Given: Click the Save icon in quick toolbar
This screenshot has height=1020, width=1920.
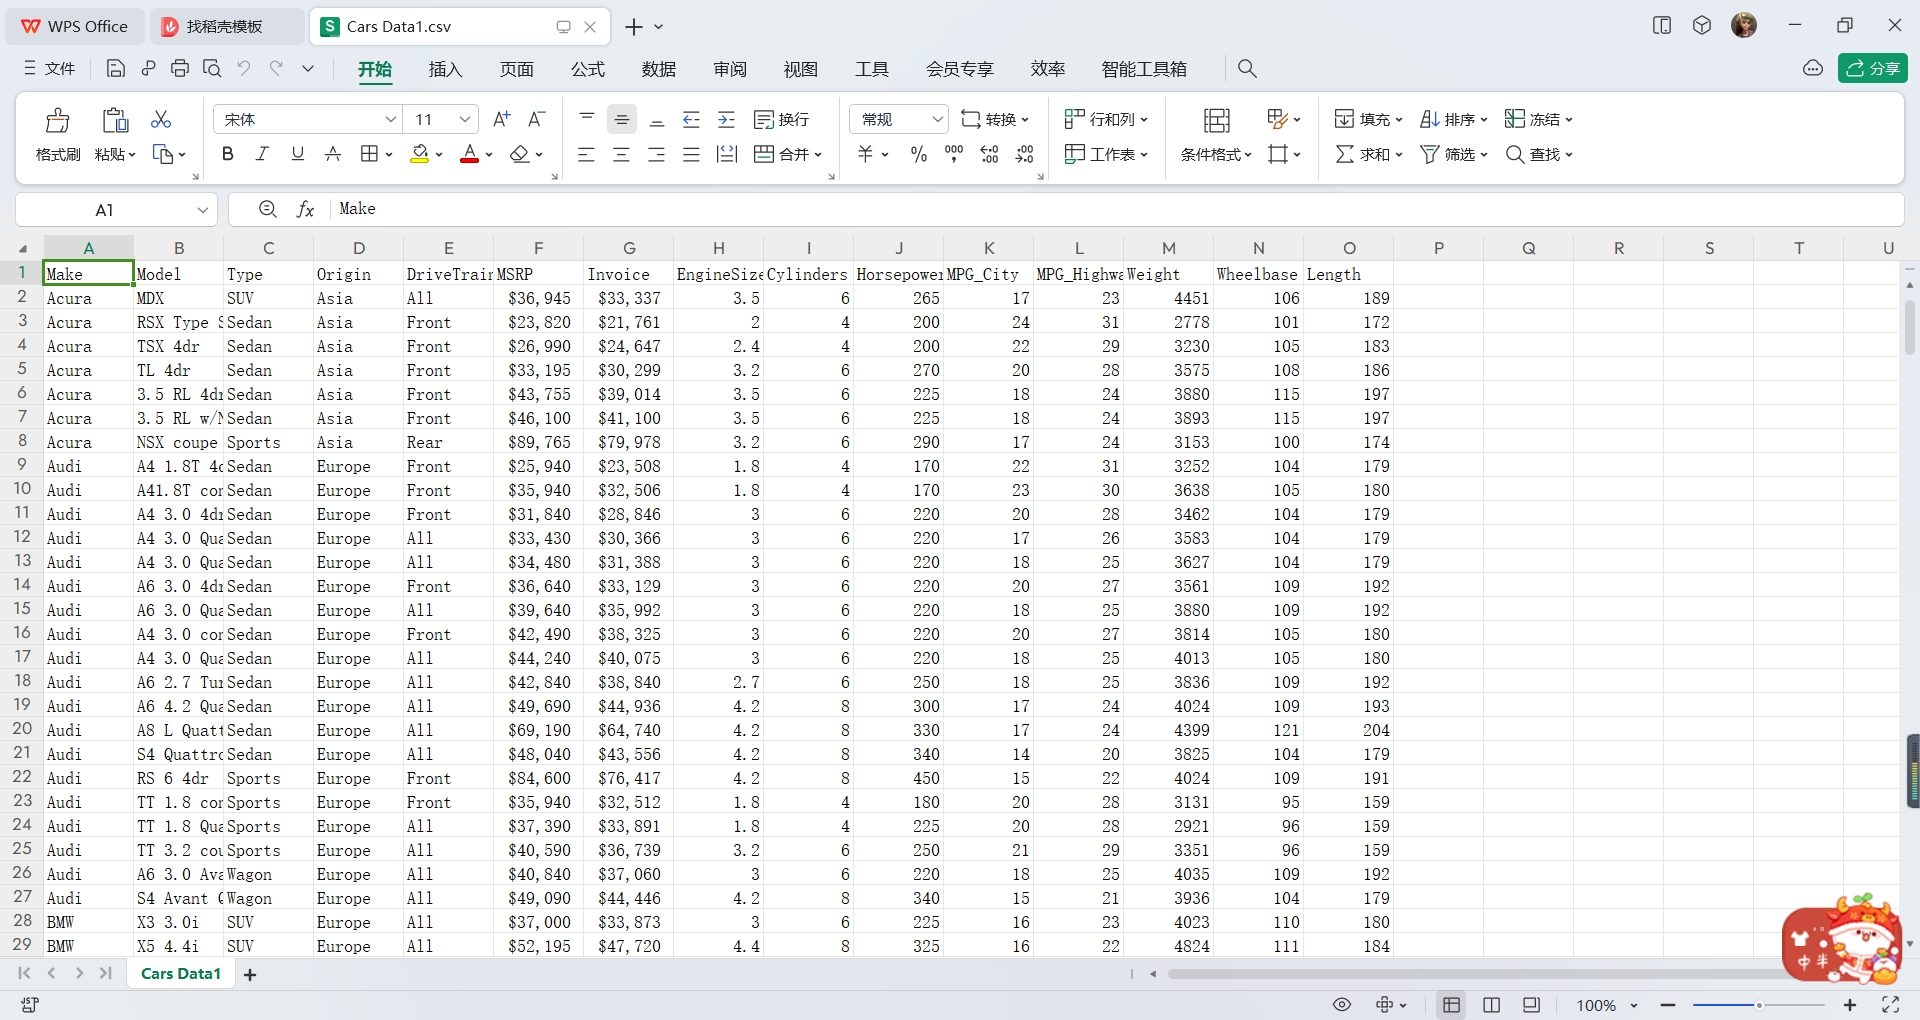Looking at the screenshot, I should [116, 68].
